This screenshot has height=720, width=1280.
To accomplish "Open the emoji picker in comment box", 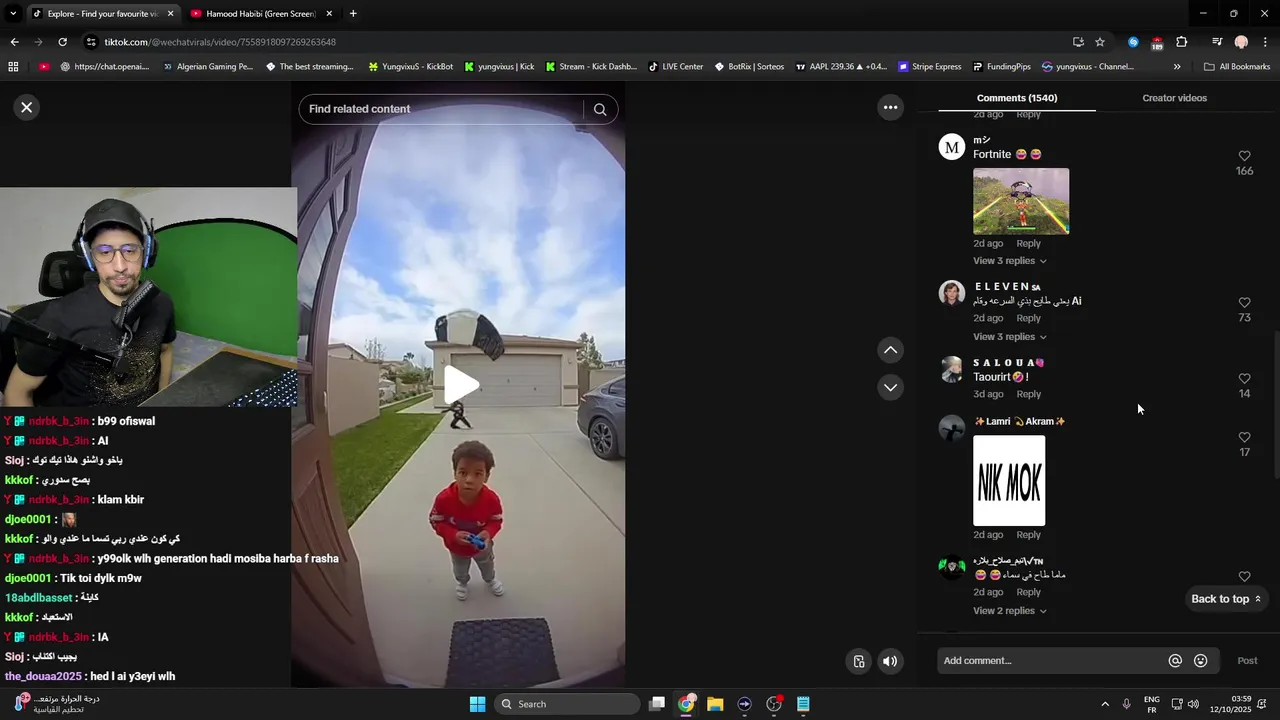I will pyautogui.click(x=1201, y=661).
